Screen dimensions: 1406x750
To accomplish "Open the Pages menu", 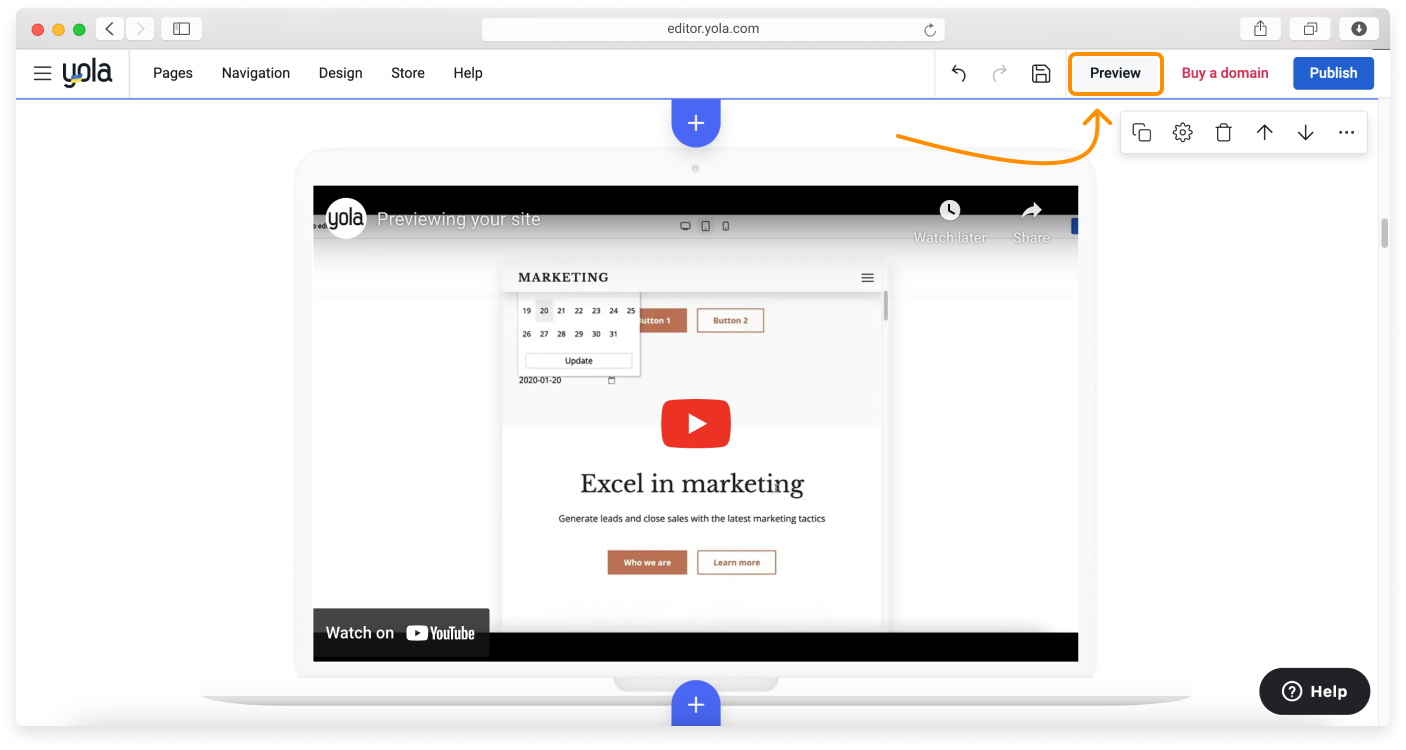I will [172, 72].
